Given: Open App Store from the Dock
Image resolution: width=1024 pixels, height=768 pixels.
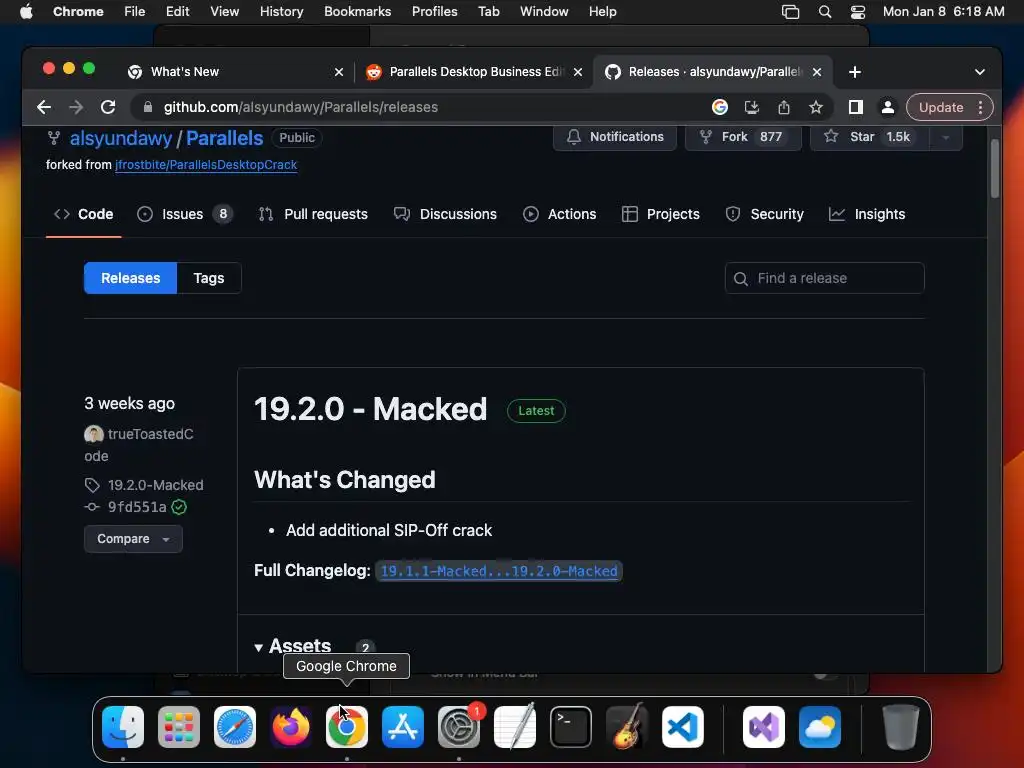Looking at the screenshot, I should [x=403, y=727].
